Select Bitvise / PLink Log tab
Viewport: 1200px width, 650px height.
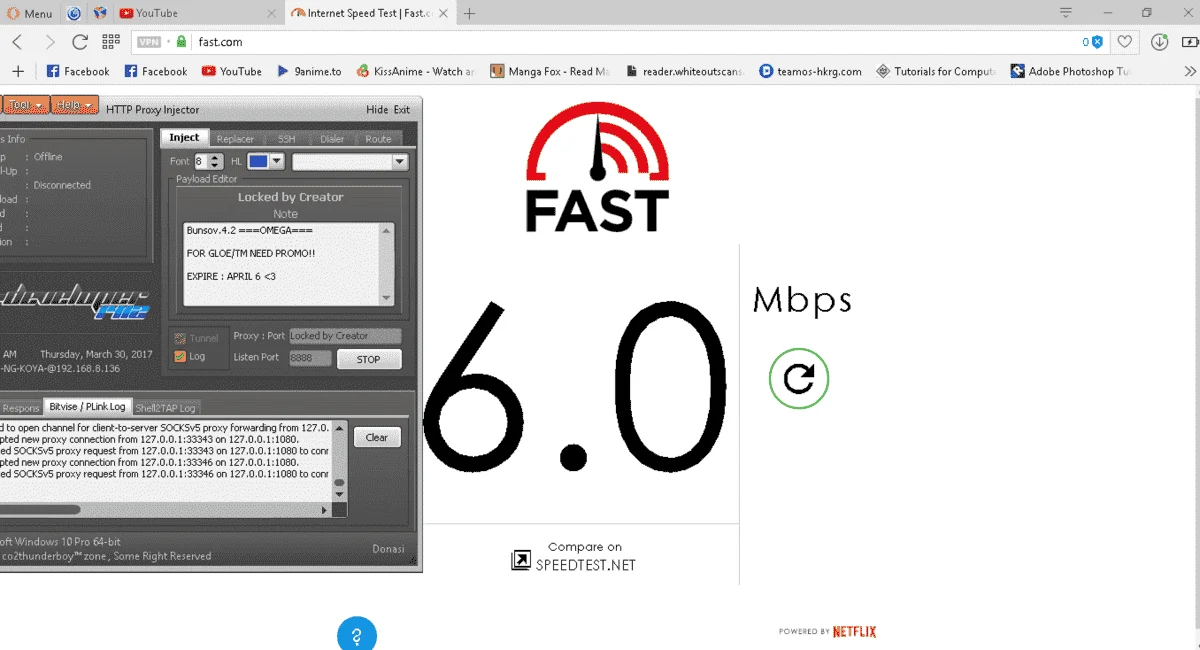point(89,406)
